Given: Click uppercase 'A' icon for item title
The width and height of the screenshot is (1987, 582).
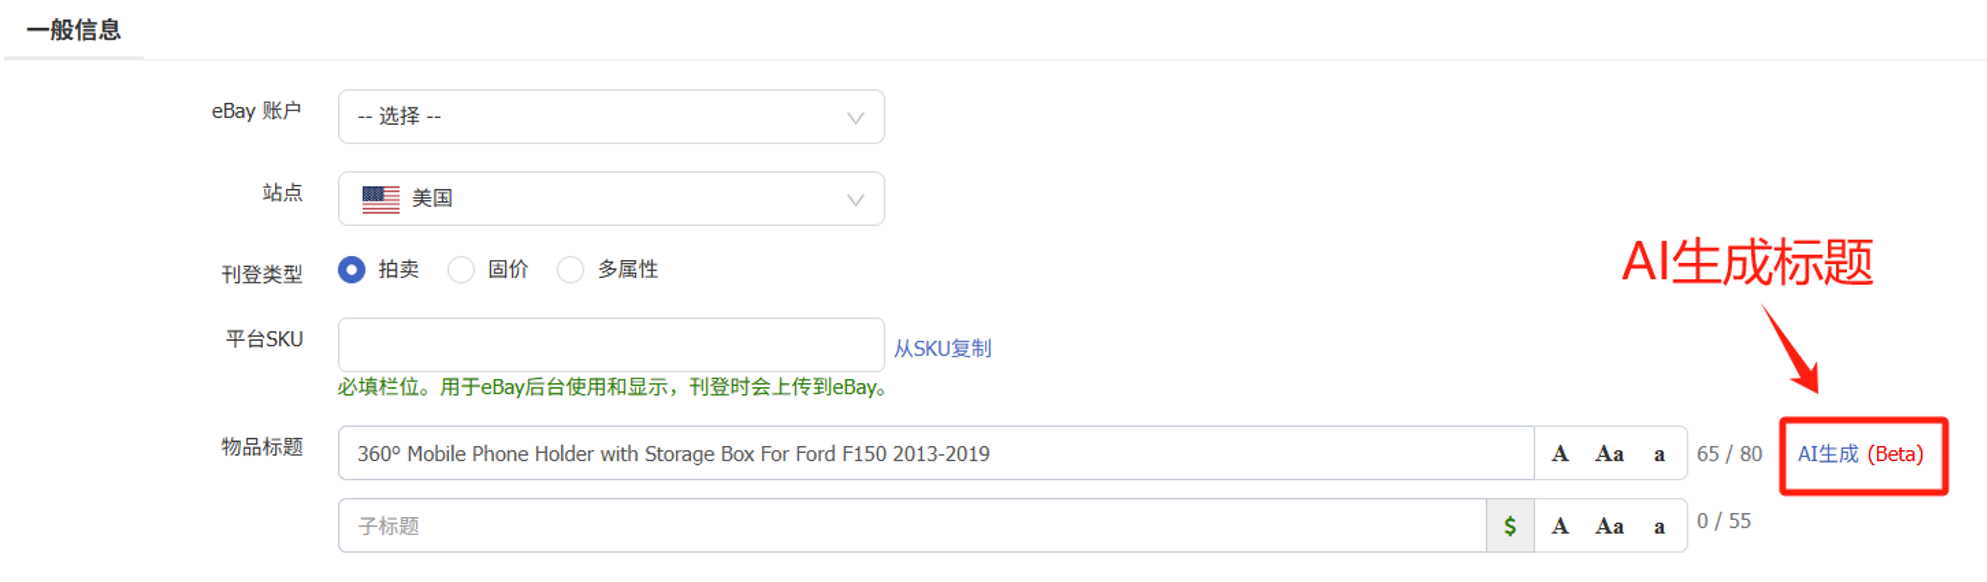Looking at the screenshot, I should 1559,454.
